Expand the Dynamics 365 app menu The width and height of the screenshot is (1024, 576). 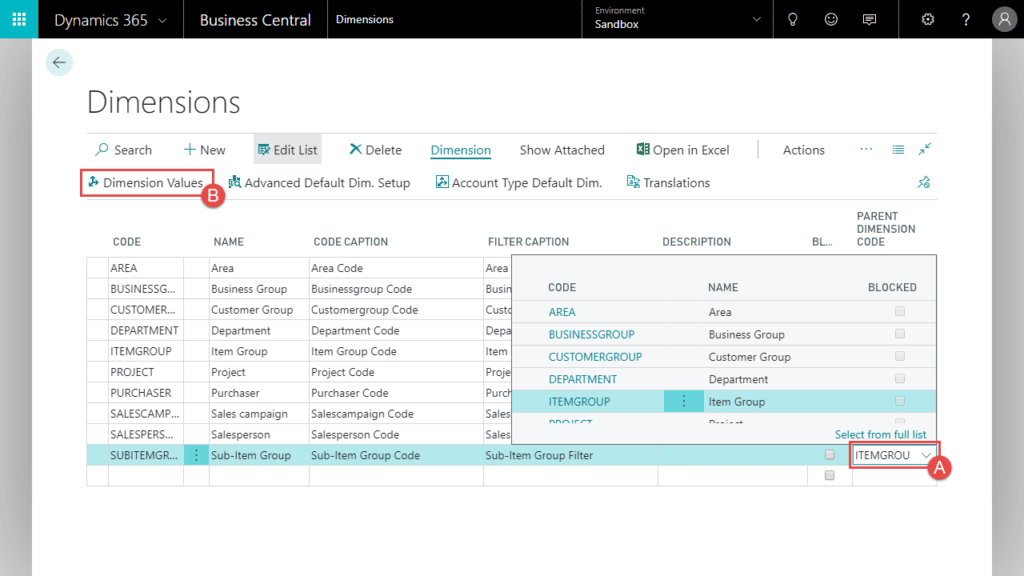(110, 19)
